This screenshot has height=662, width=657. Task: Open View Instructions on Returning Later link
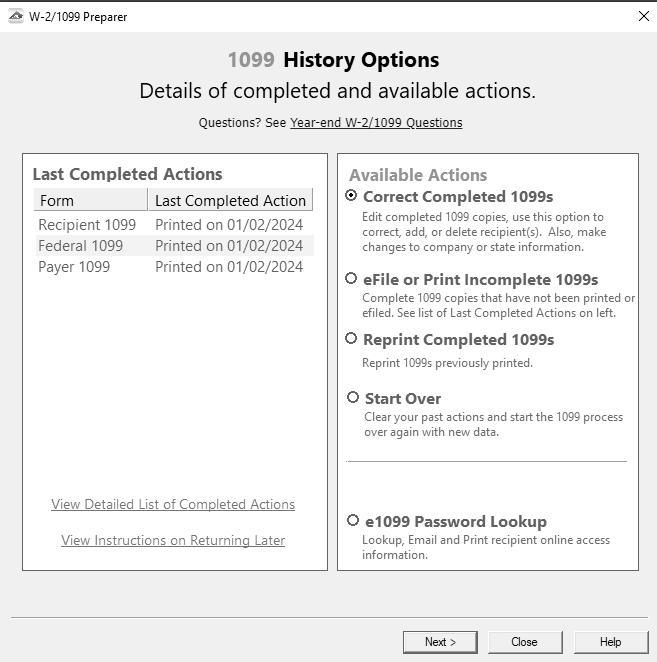(173, 541)
